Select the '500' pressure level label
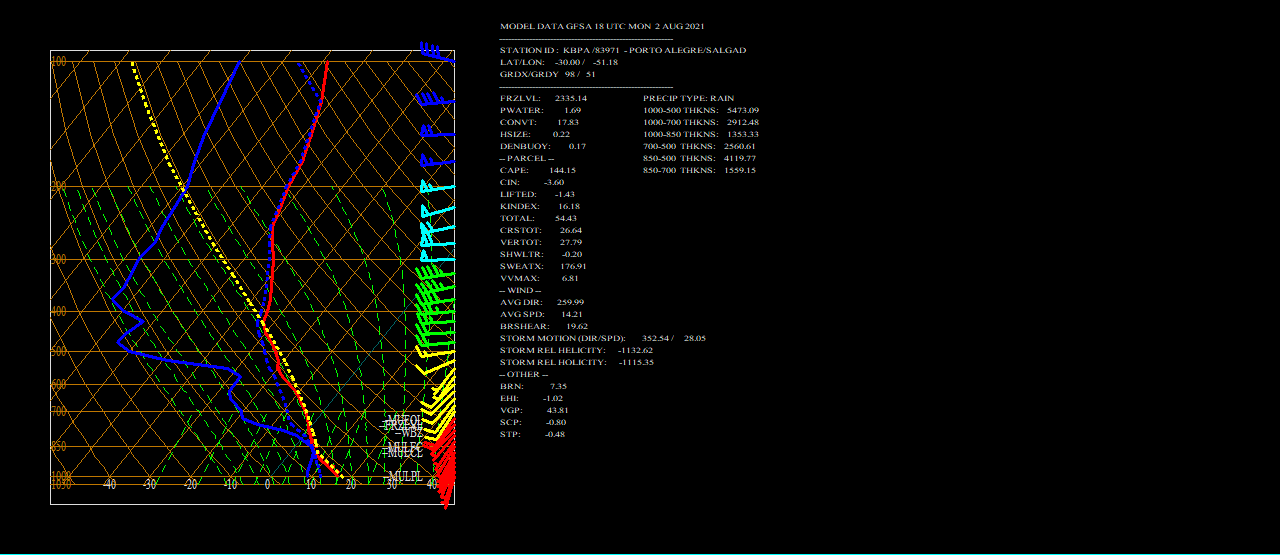This screenshot has height=555, width=1280. pyautogui.click(x=59, y=352)
